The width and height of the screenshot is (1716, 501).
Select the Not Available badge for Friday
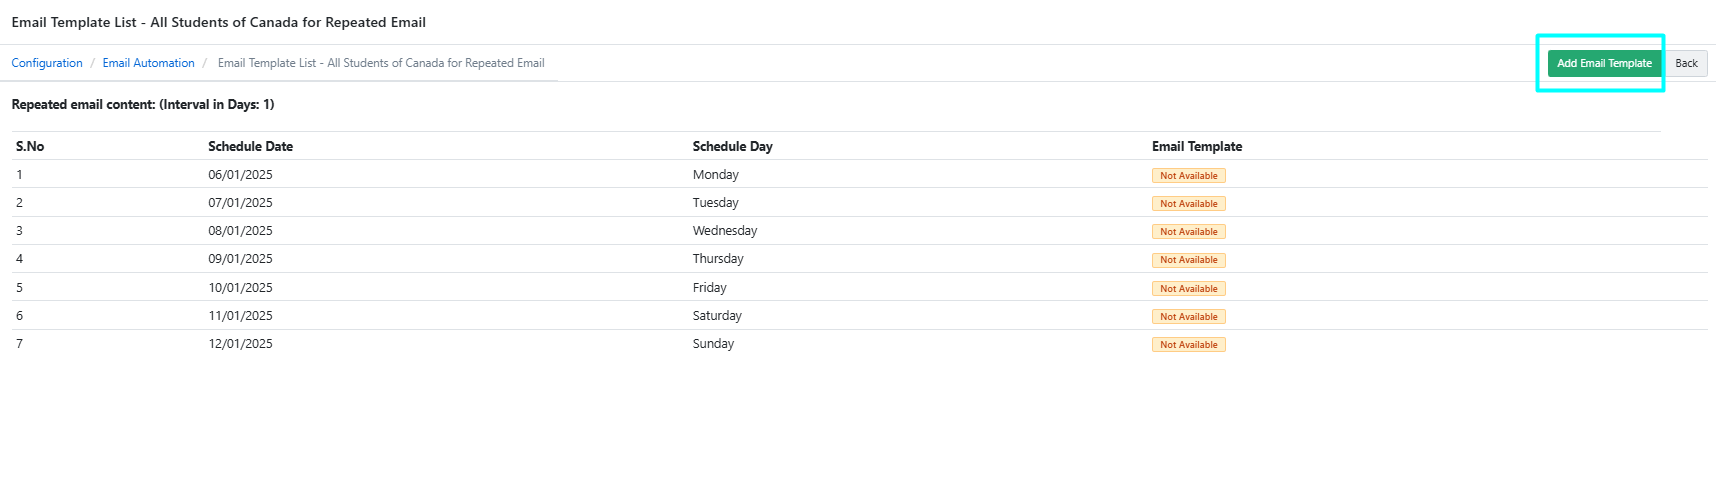tap(1188, 289)
